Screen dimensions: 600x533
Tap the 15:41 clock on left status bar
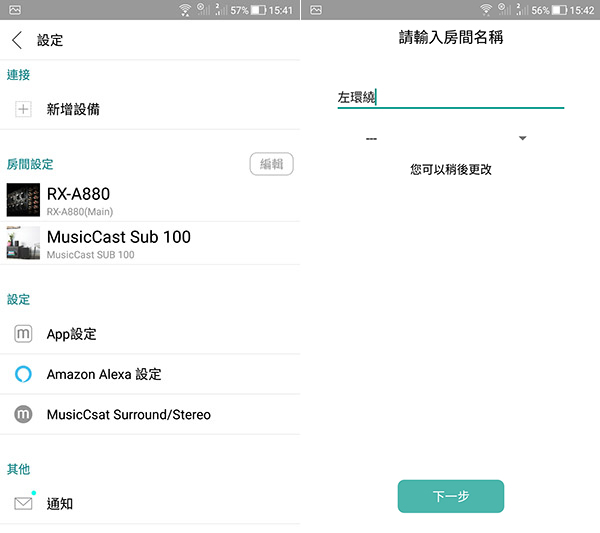pos(280,10)
